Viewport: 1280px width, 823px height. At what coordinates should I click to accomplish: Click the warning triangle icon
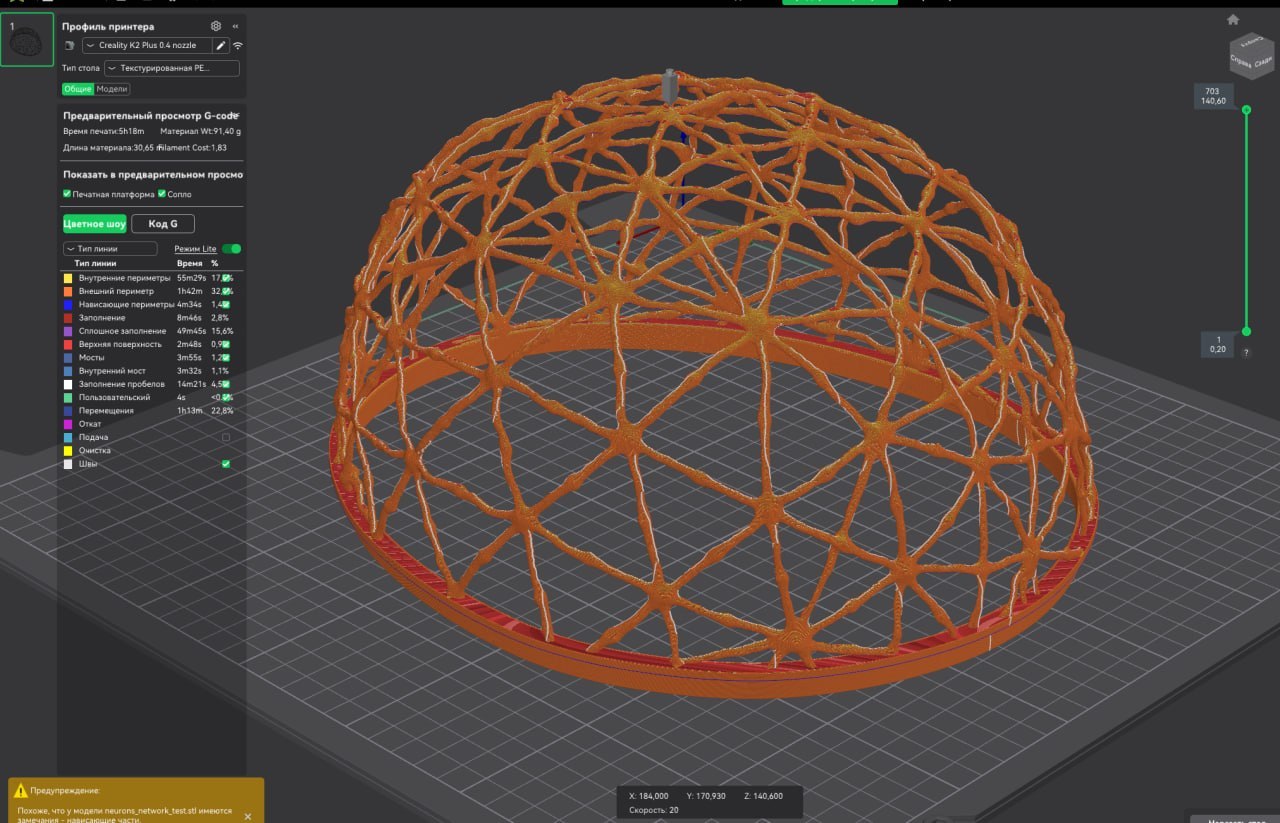pyautogui.click(x=21, y=790)
